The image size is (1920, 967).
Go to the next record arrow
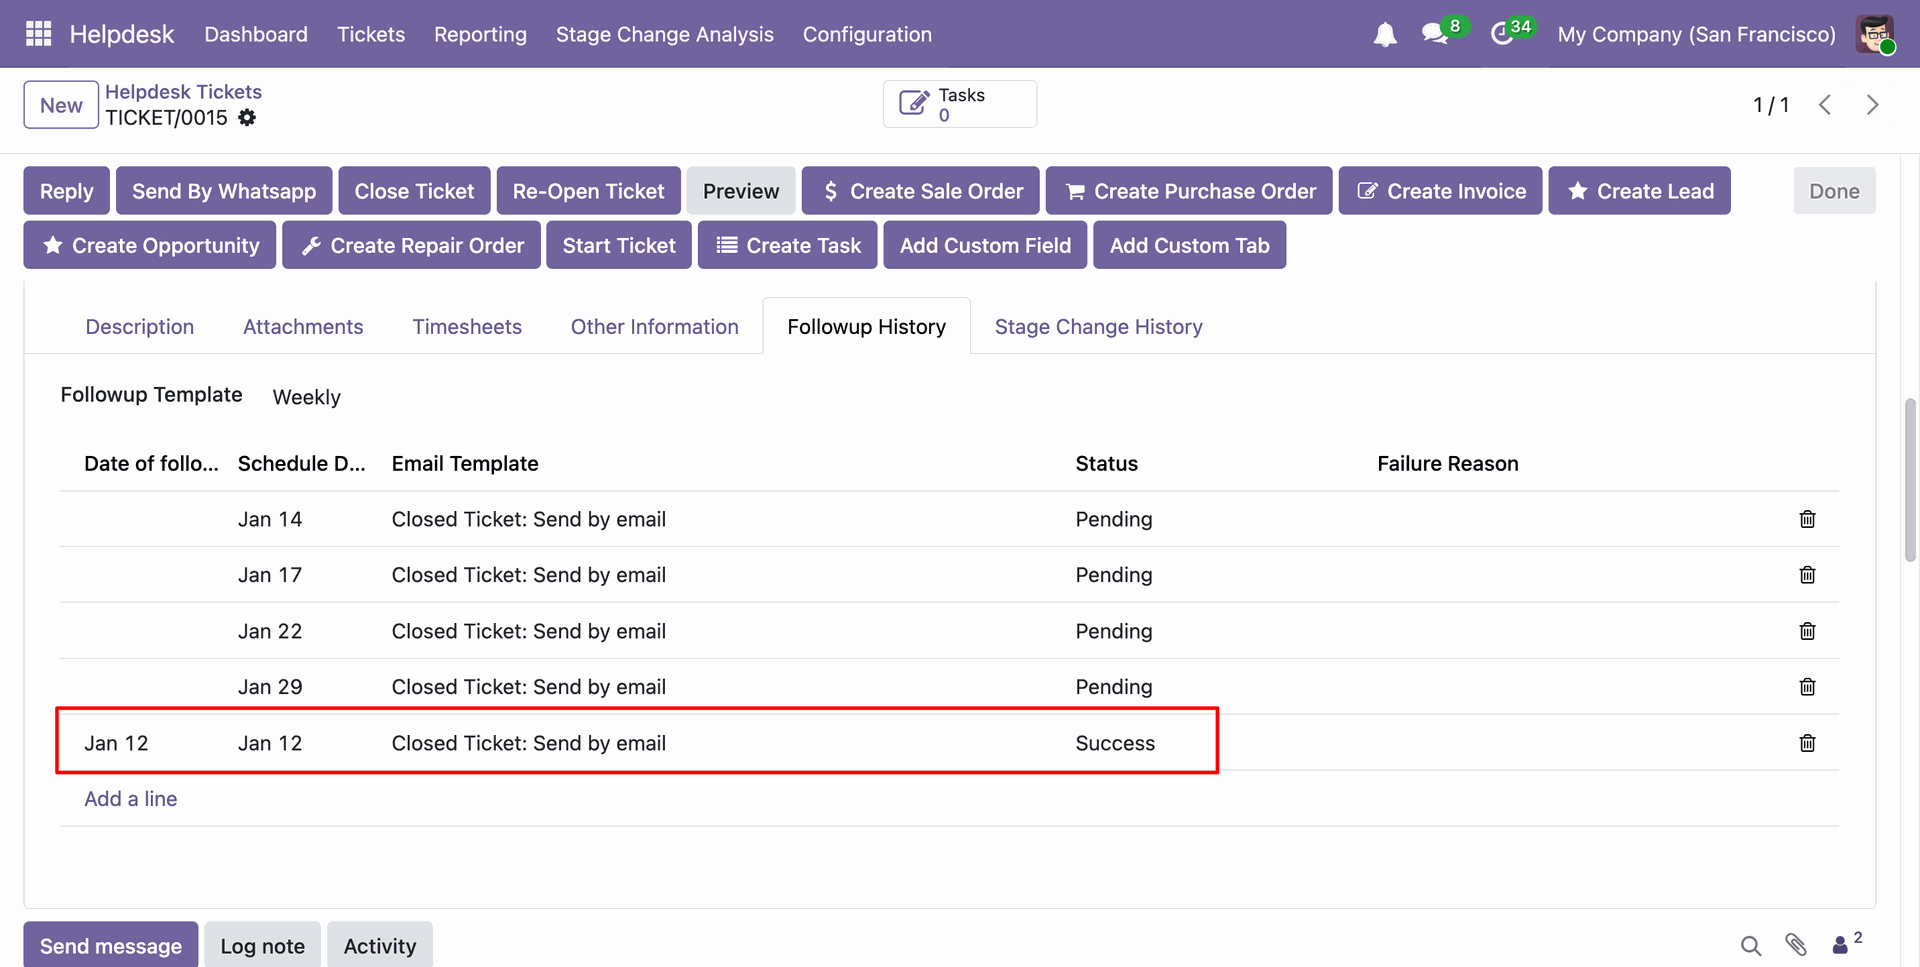click(1872, 105)
